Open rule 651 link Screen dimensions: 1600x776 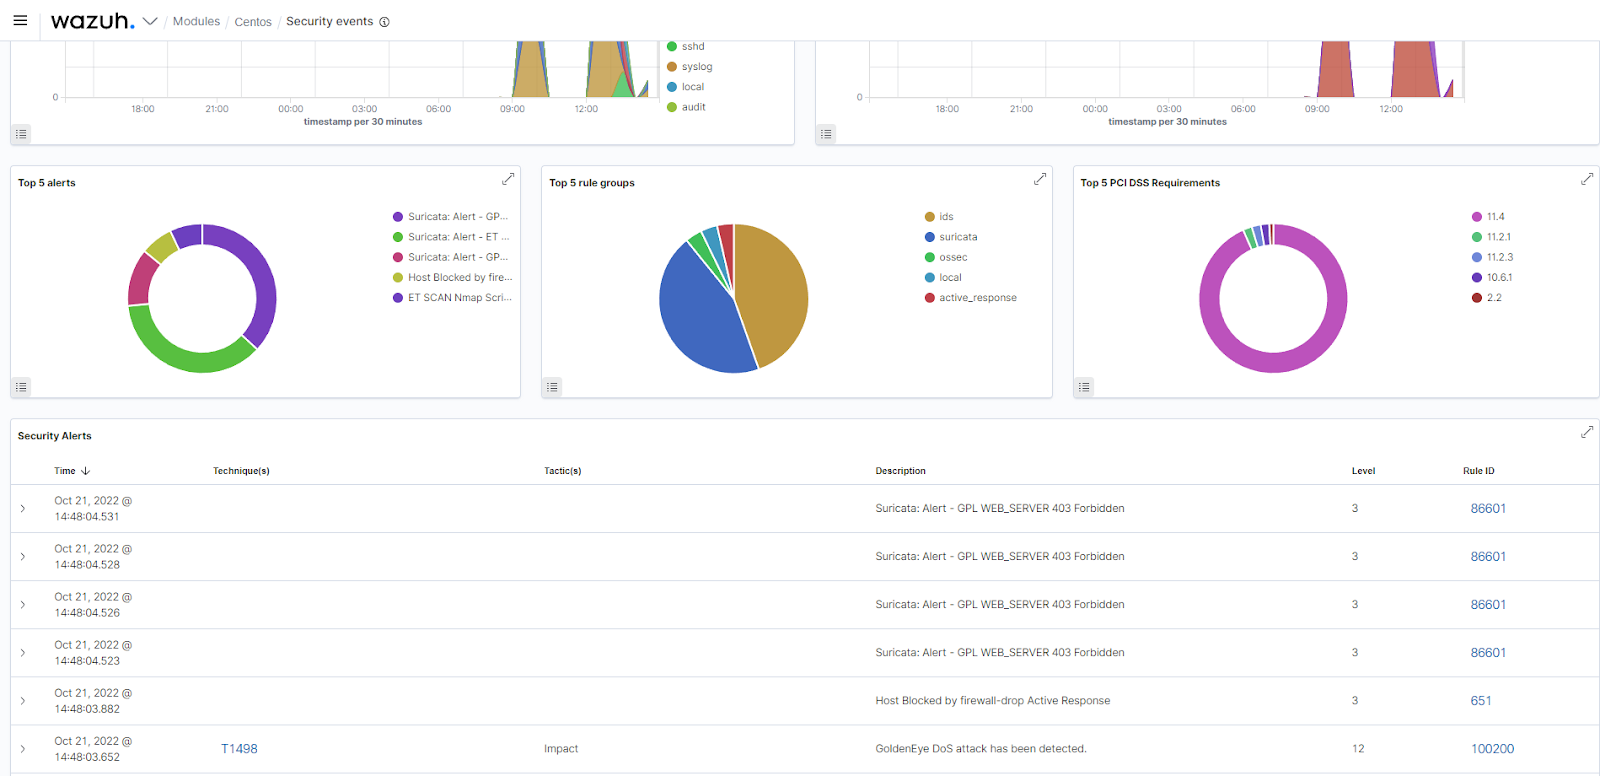1481,701
